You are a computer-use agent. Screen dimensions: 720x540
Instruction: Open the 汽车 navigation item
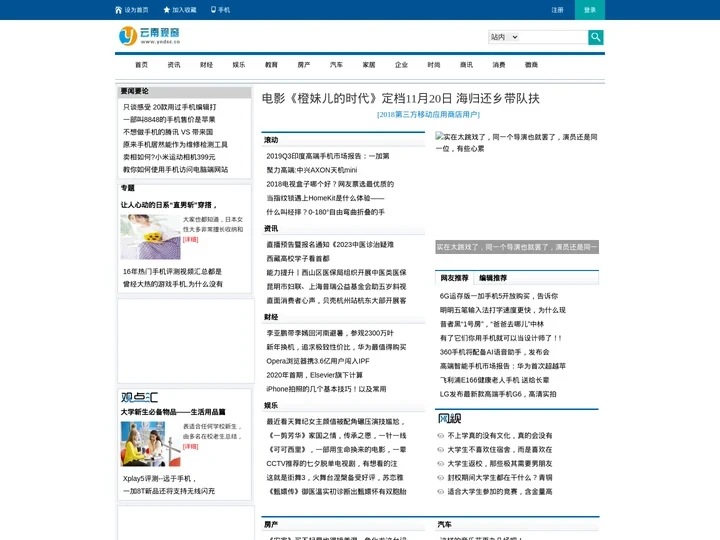[337, 65]
